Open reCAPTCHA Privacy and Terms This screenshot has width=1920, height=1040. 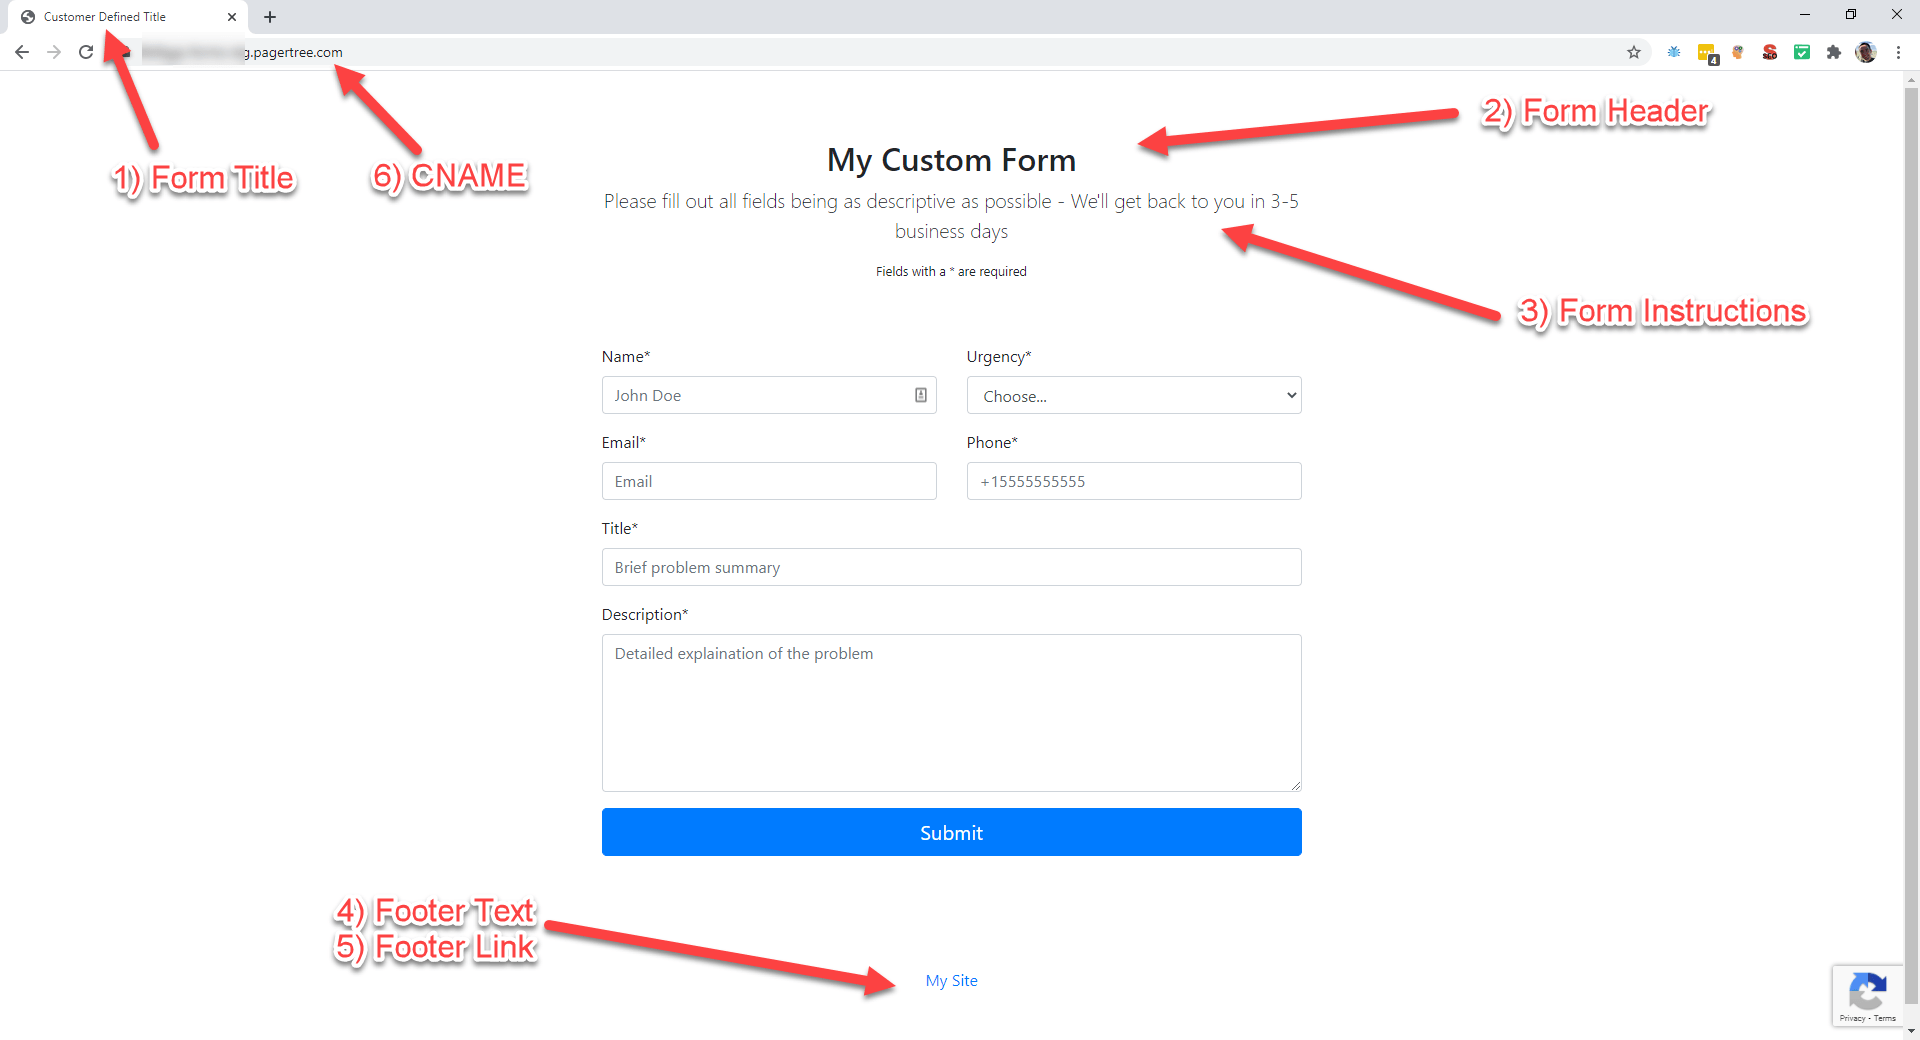click(1868, 1020)
